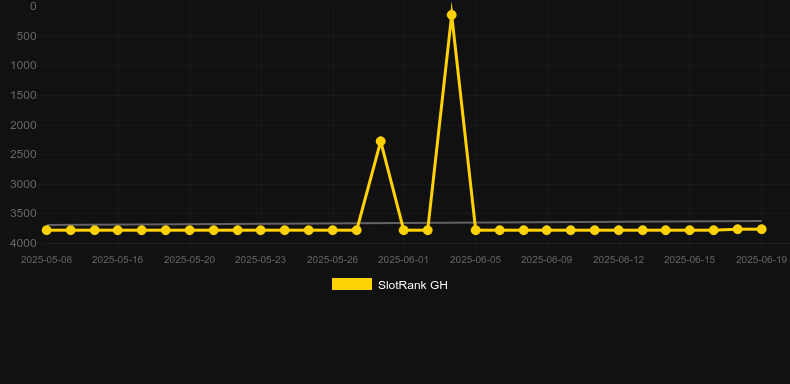
Task: Click the 4000 y-axis tick label
Action: tap(23, 243)
